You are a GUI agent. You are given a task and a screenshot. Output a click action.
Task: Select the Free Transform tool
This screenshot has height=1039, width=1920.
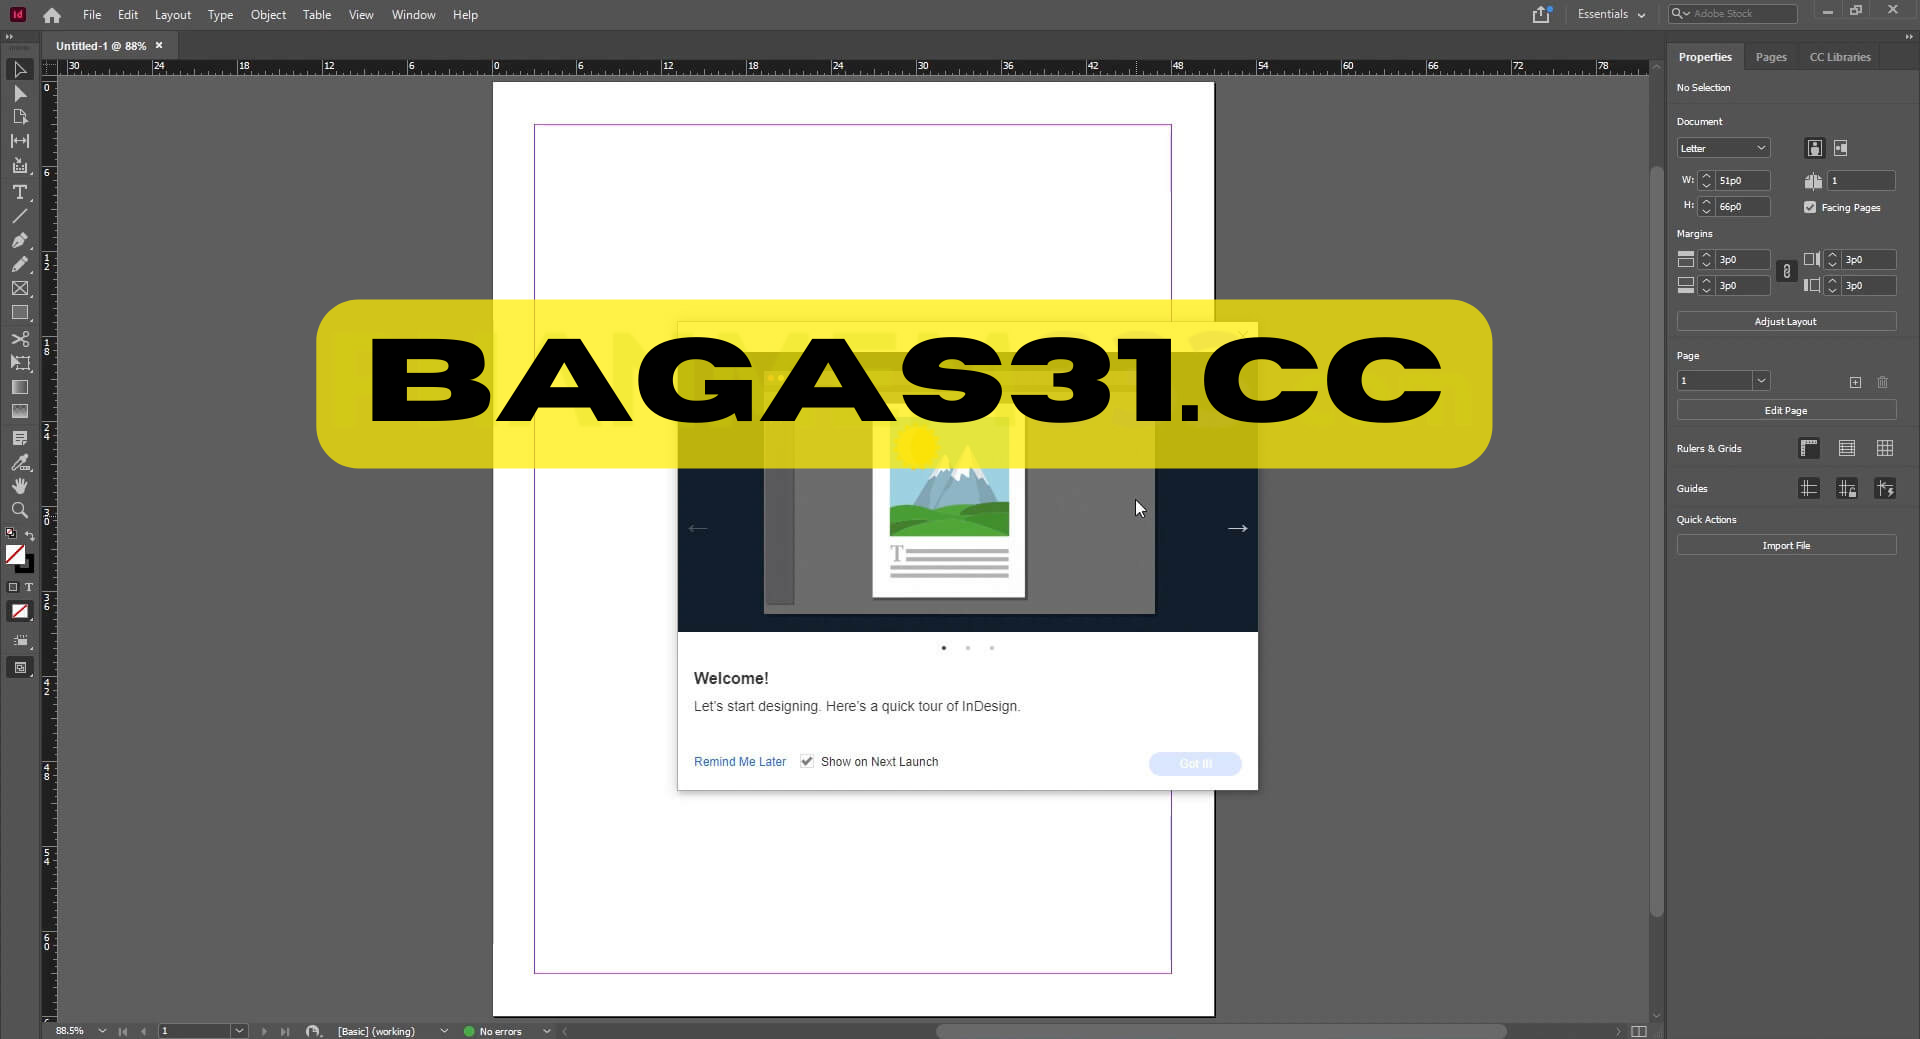[19, 363]
